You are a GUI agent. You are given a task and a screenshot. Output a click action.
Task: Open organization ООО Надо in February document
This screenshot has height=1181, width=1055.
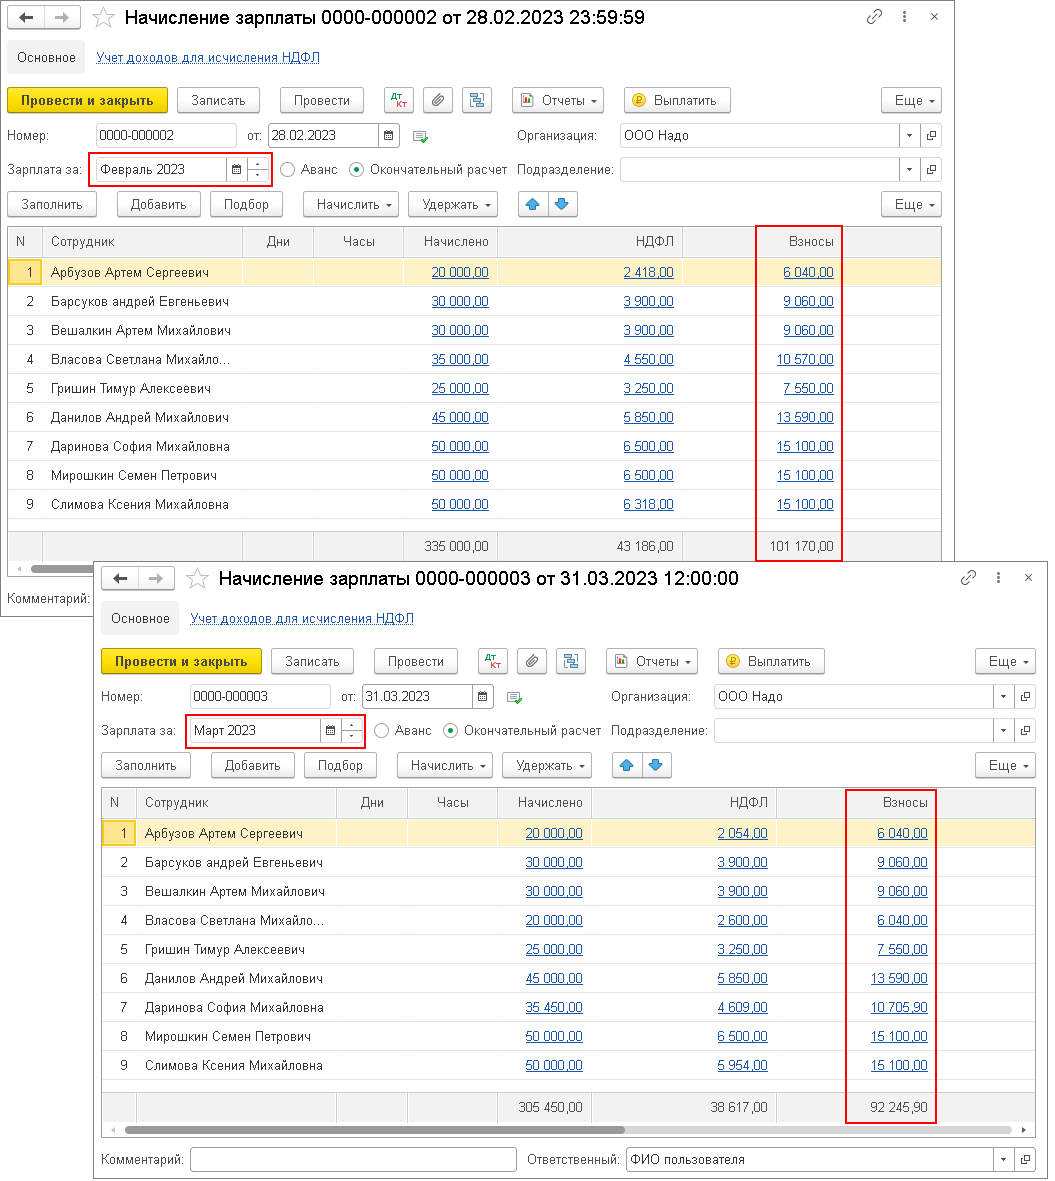coord(932,136)
